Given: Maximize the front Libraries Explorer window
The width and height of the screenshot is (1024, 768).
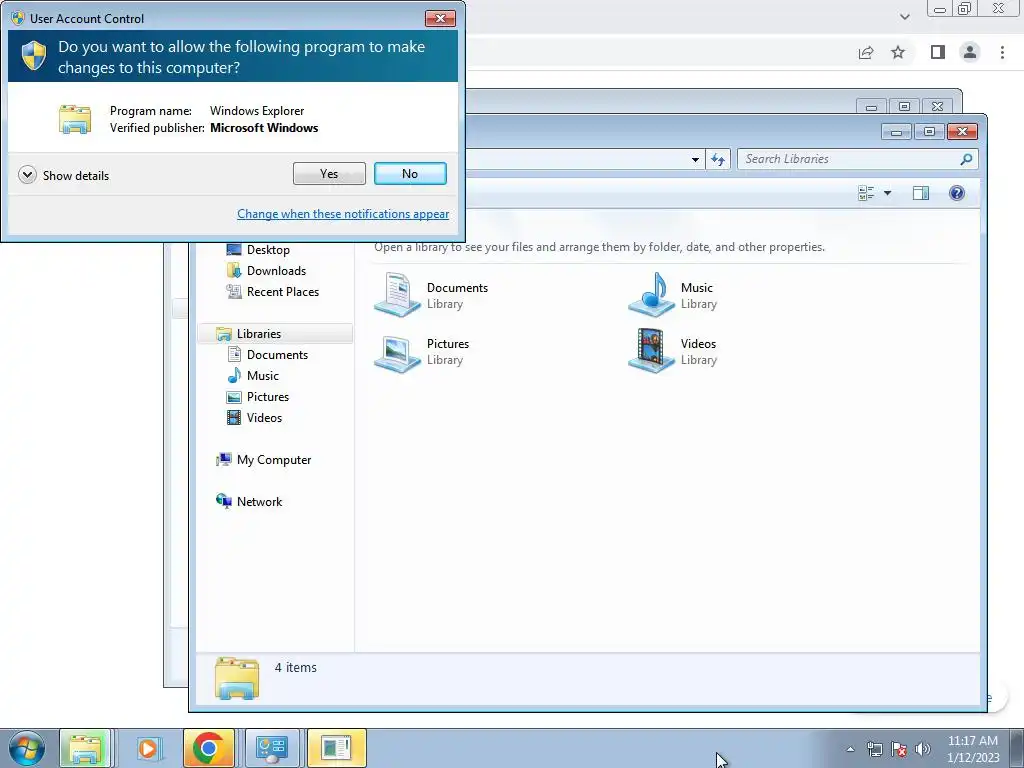Looking at the screenshot, I should coord(929,132).
